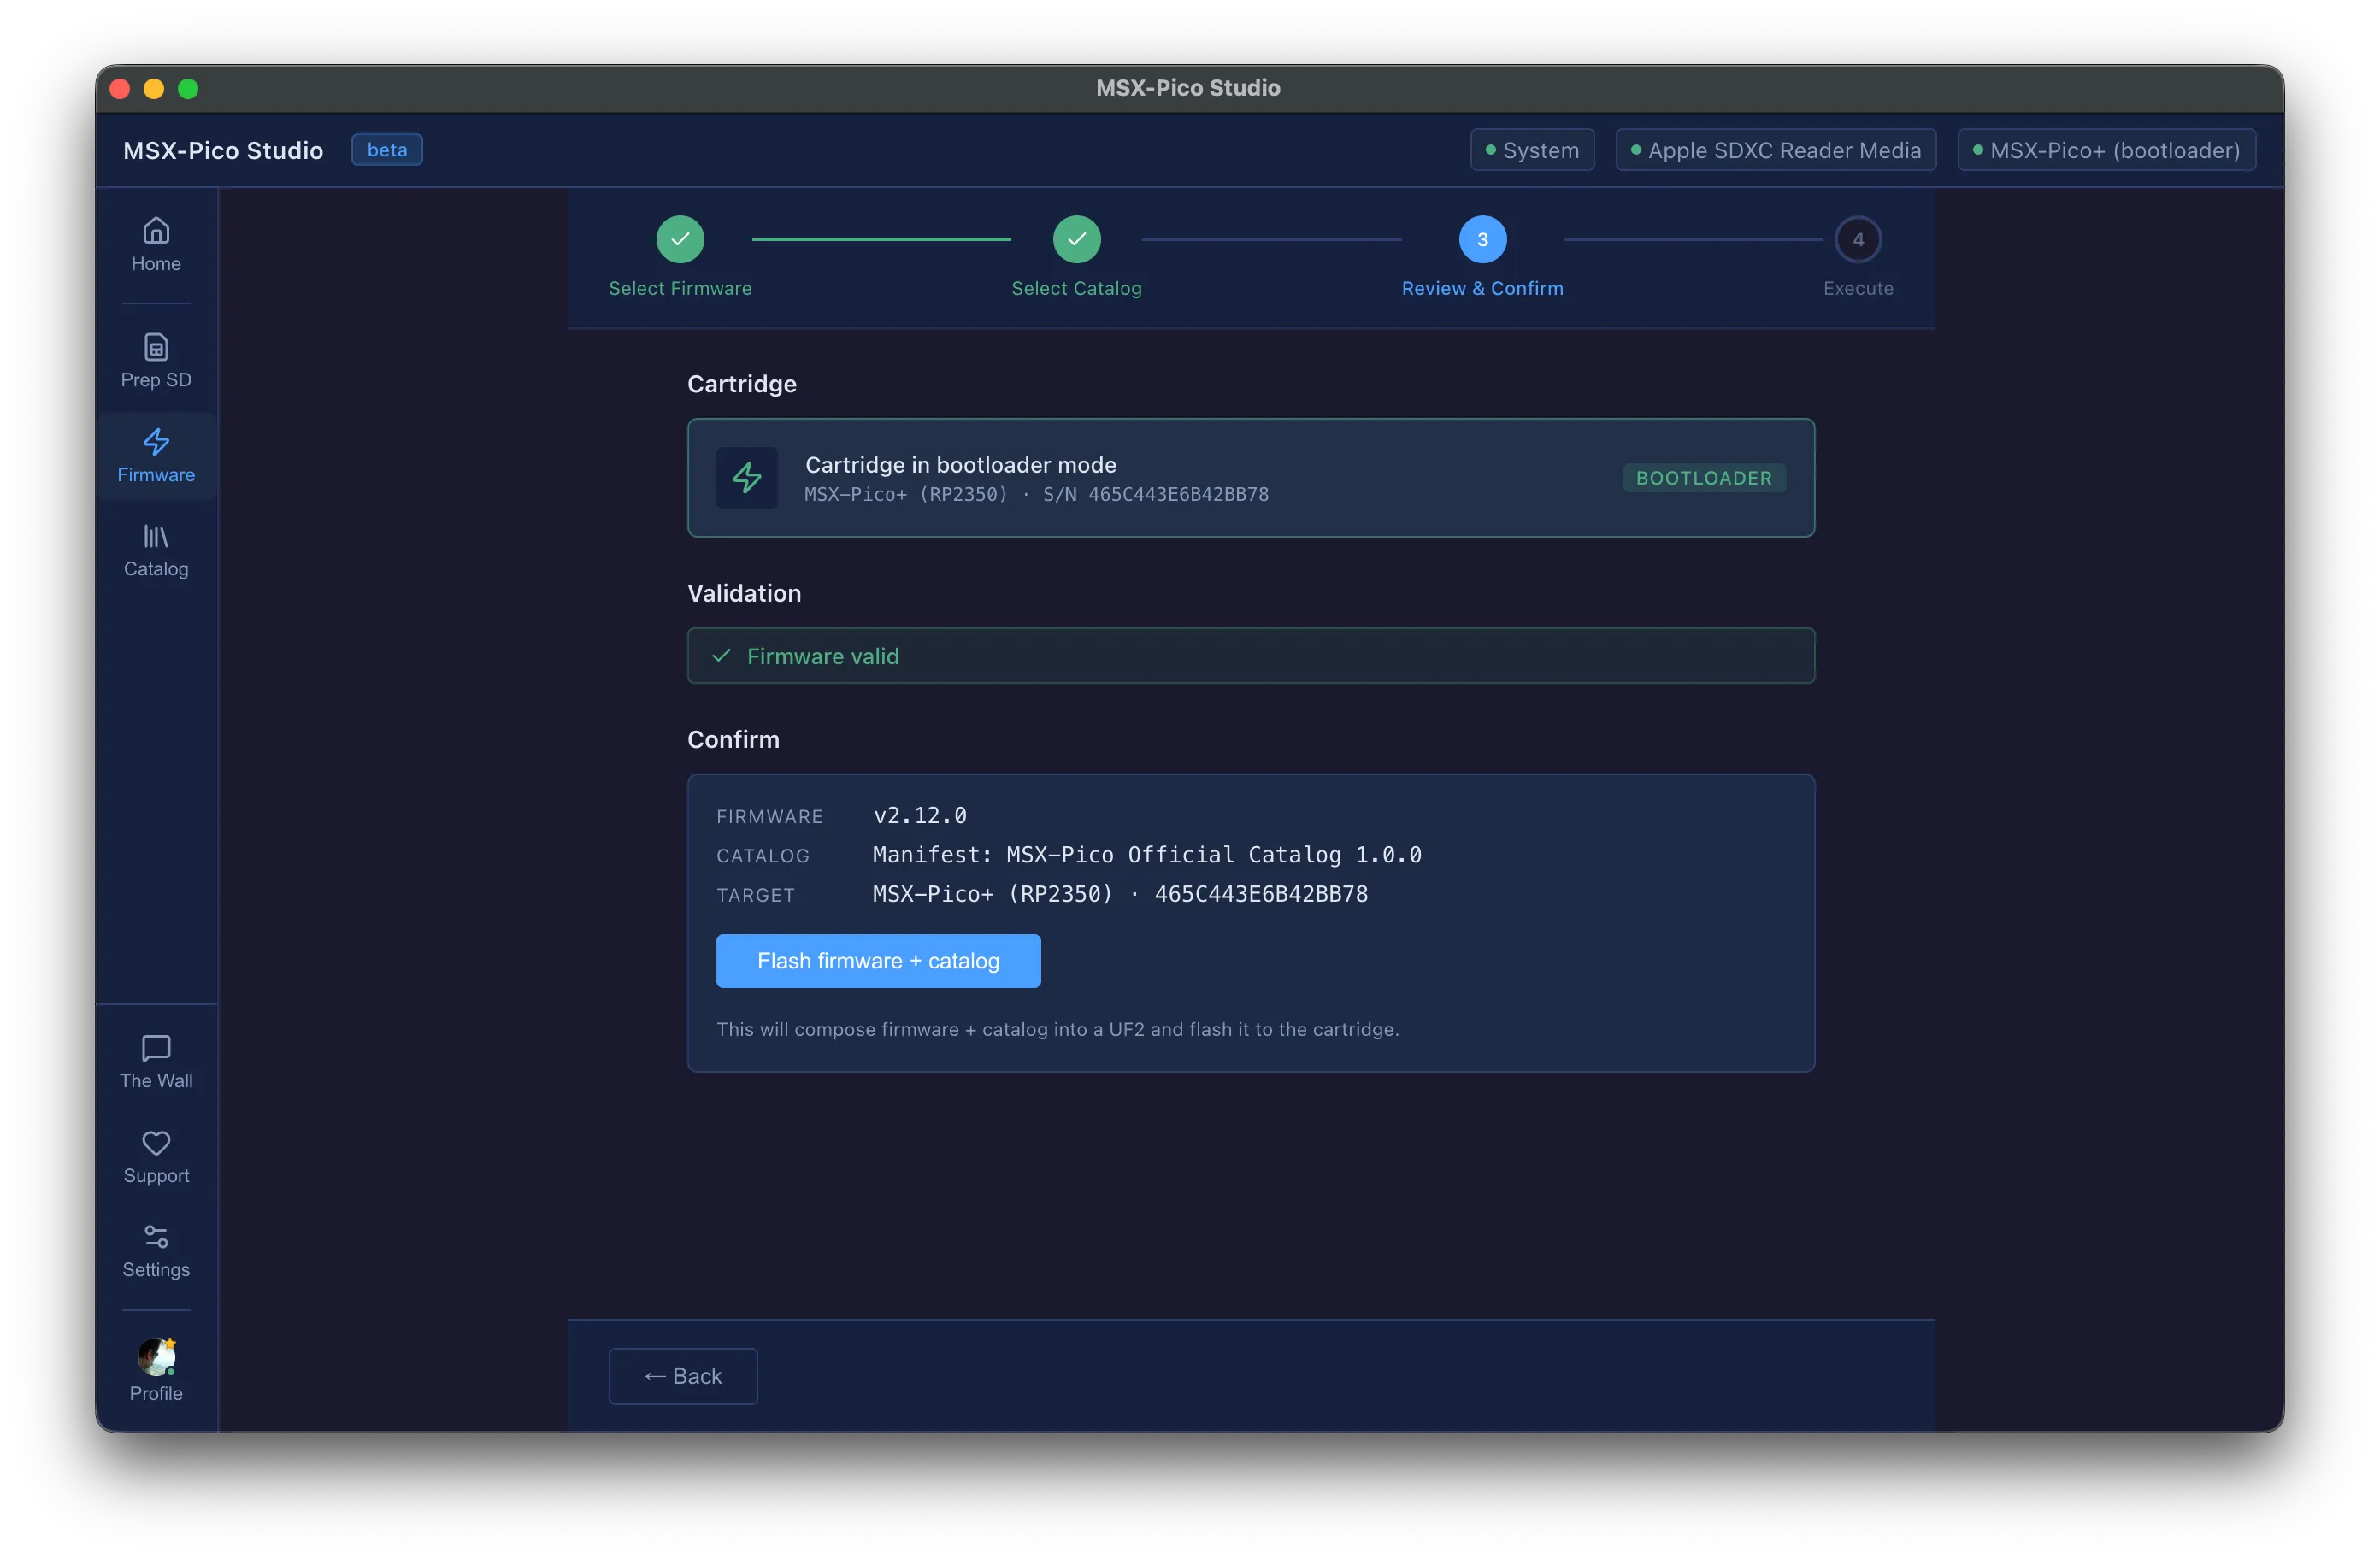Go to Select Firmware step

click(680, 239)
